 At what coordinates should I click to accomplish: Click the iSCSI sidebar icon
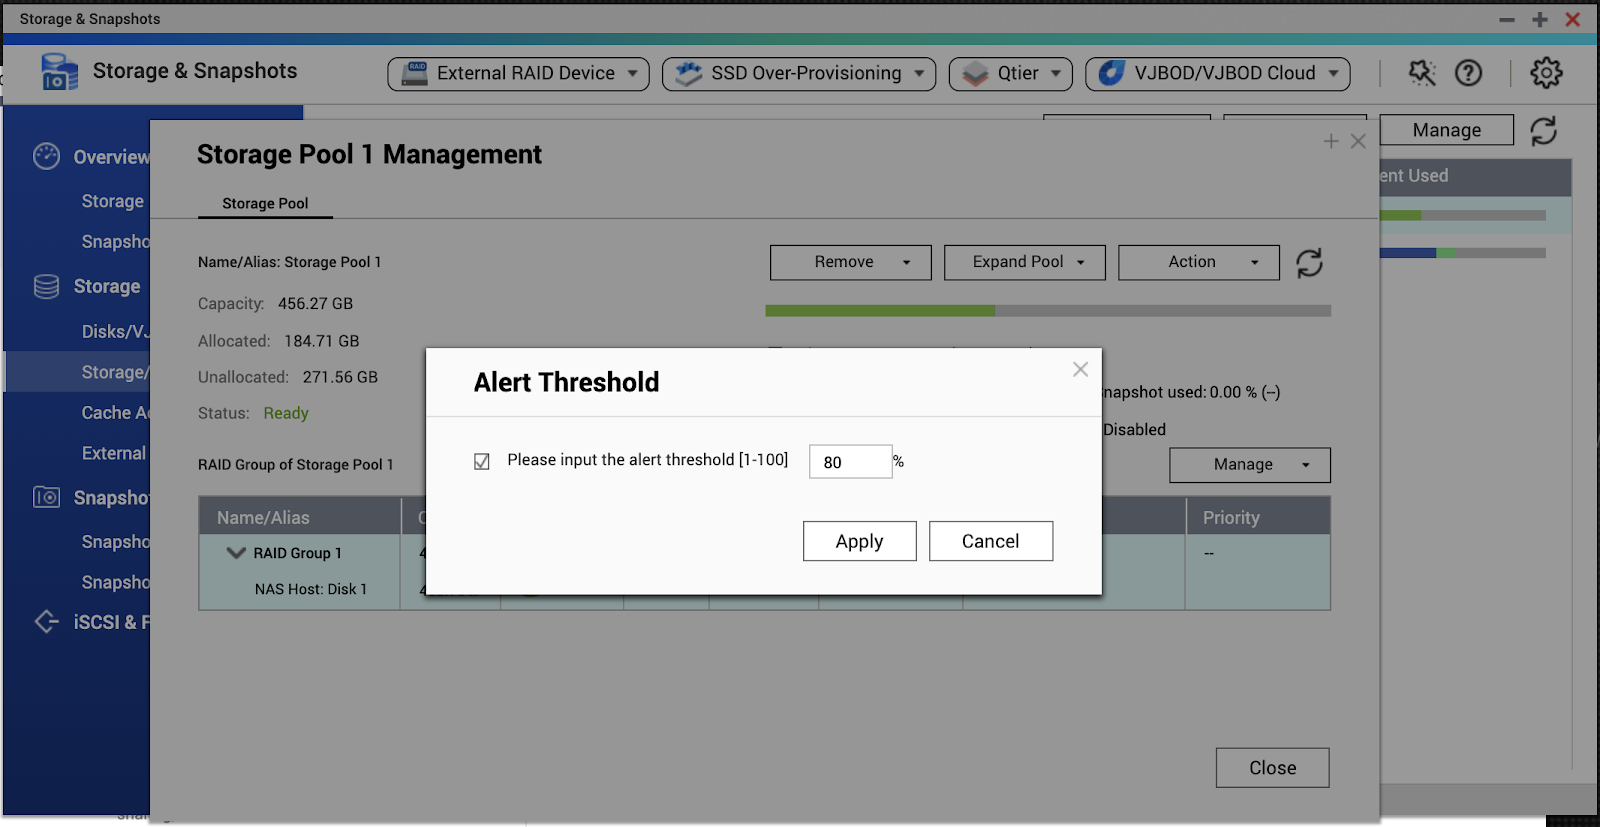[x=46, y=622]
